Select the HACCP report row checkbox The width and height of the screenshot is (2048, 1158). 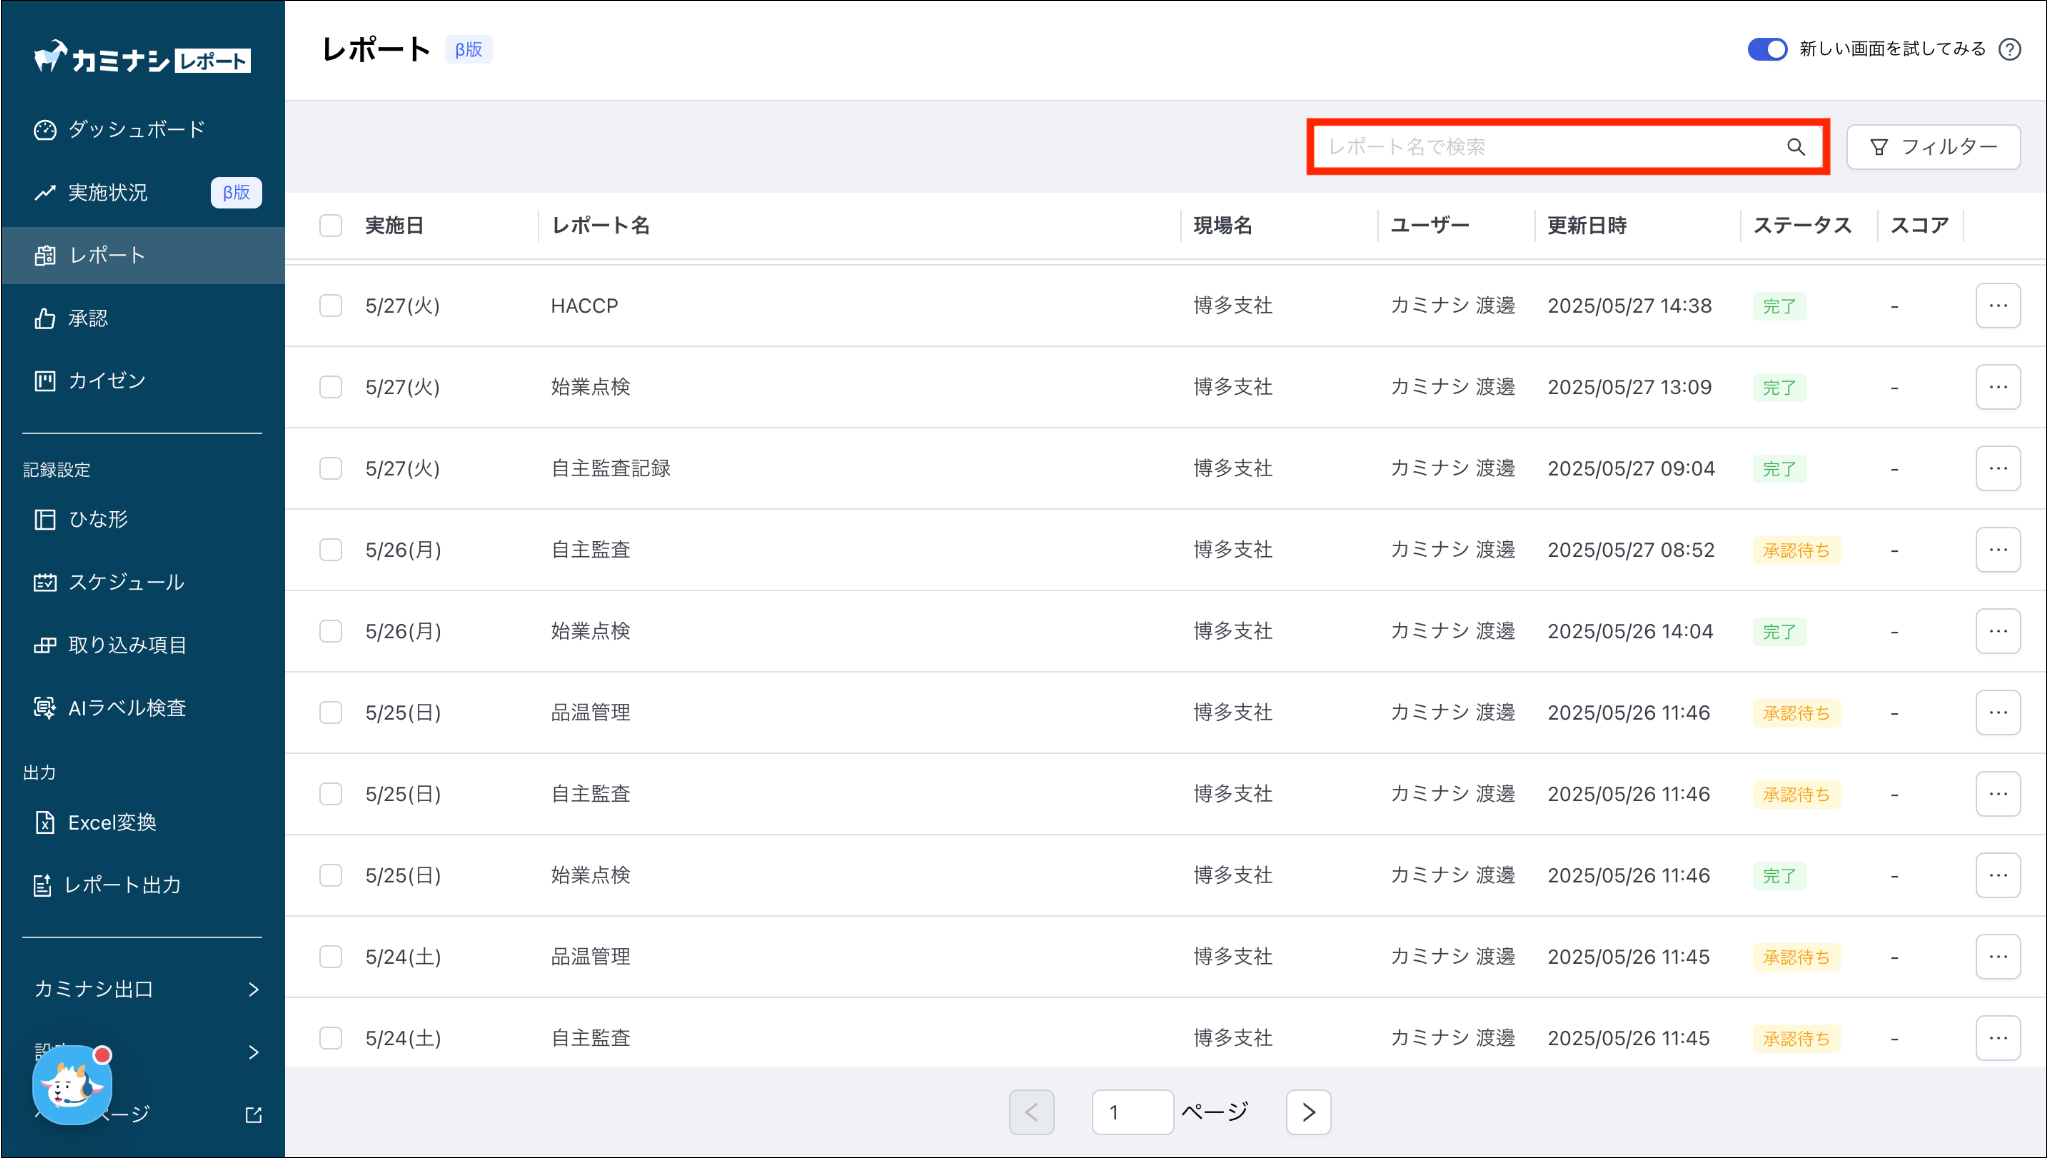[331, 306]
